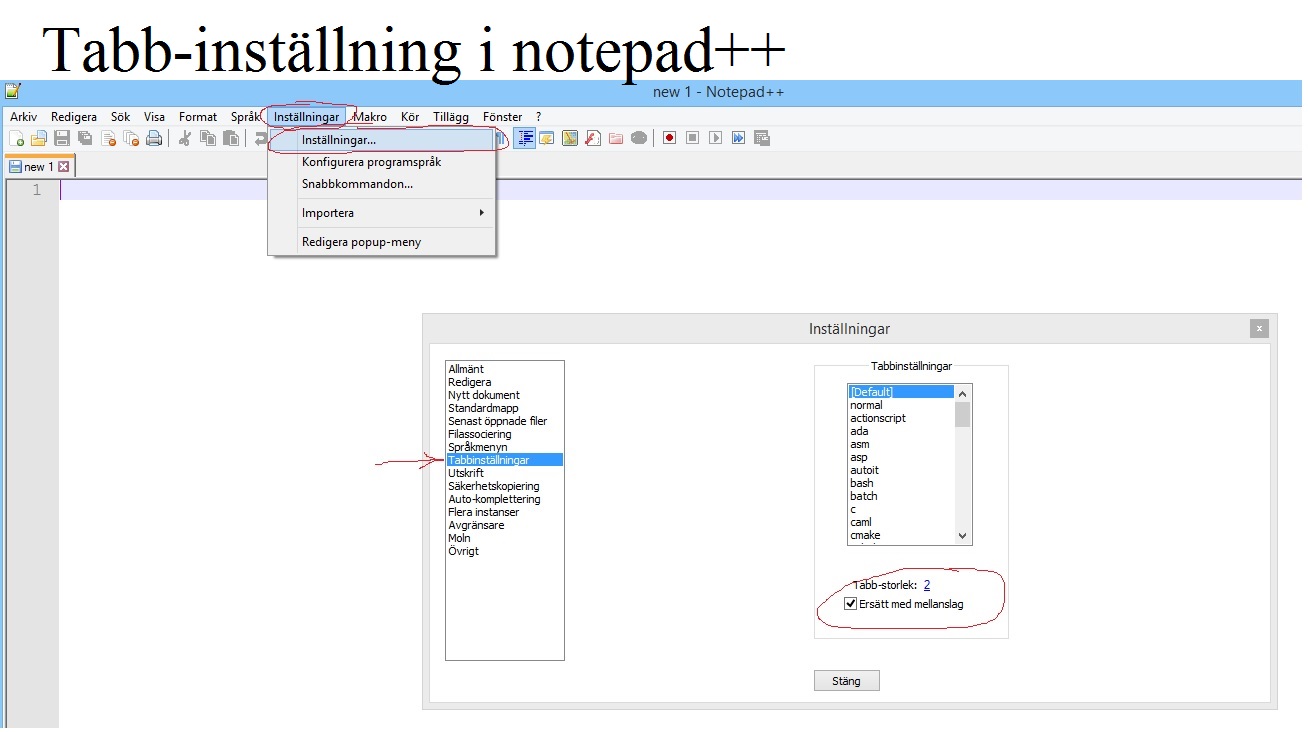Click the Save All toolbar icon
The width and height of the screenshot is (1308, 732).
(85, 139)
